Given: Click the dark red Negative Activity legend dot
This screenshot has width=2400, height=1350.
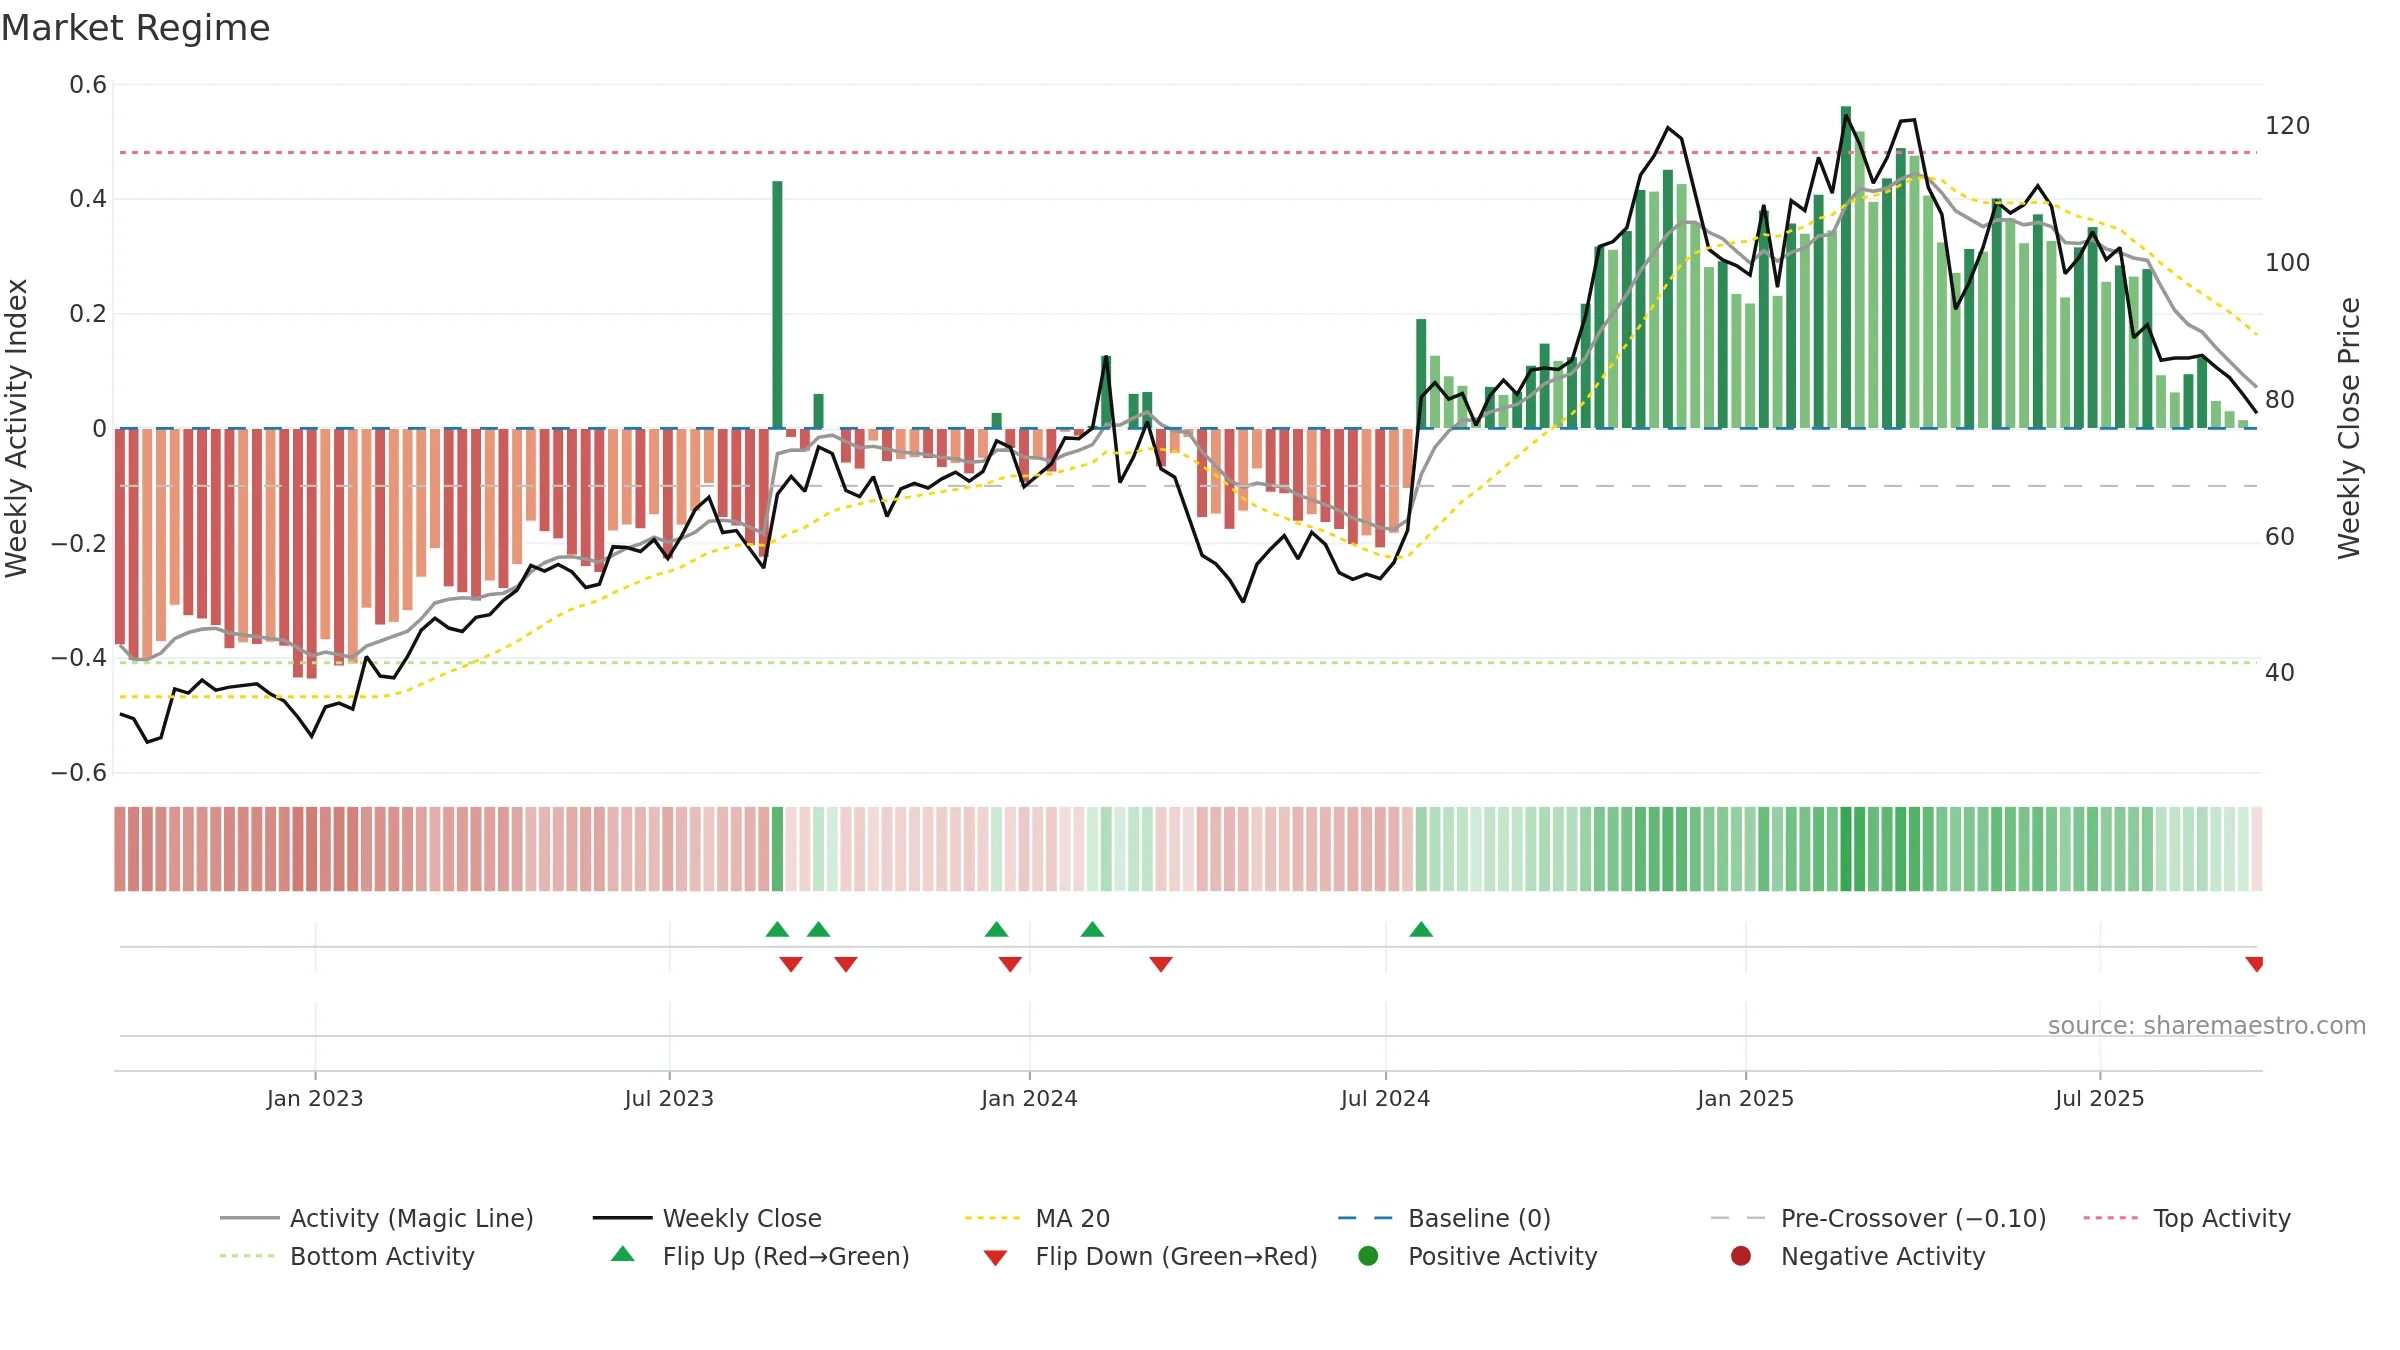Looking at the screenshot, I should coord(1741,1256).
